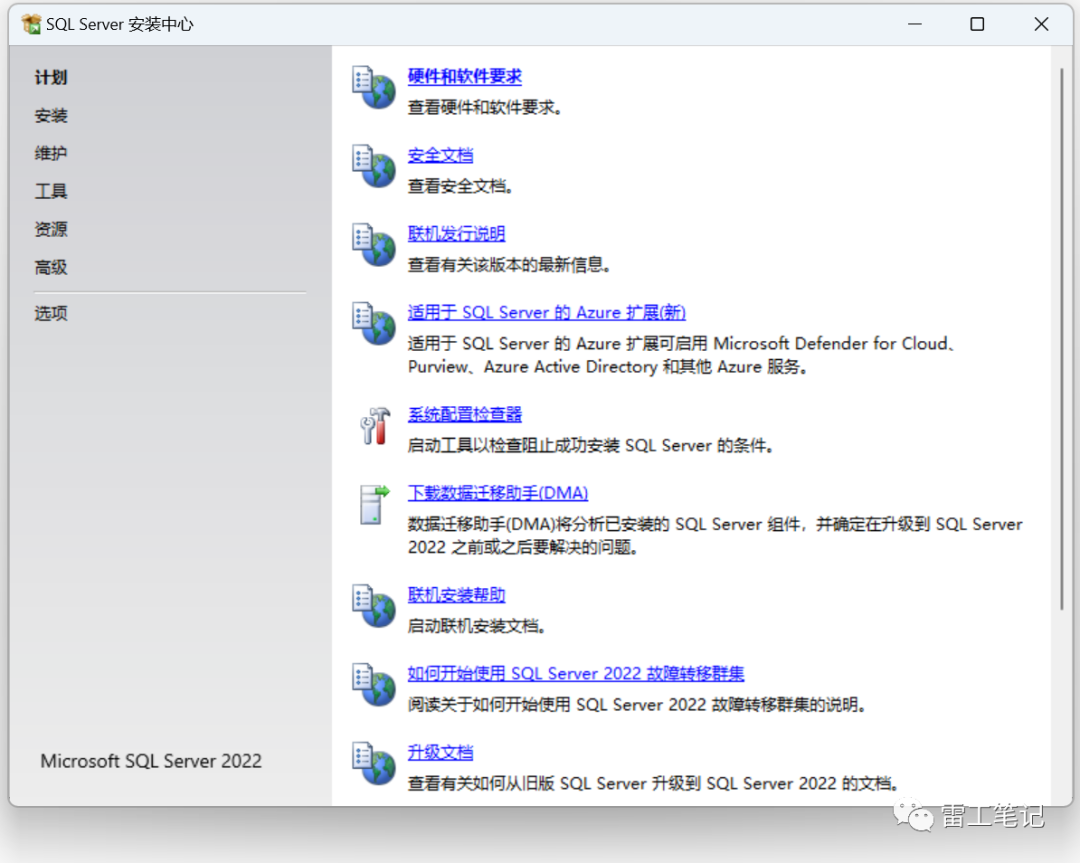
Task: Click the hammer-and-wrench icon for 系统配置检查器
Action: coord(375,426)
